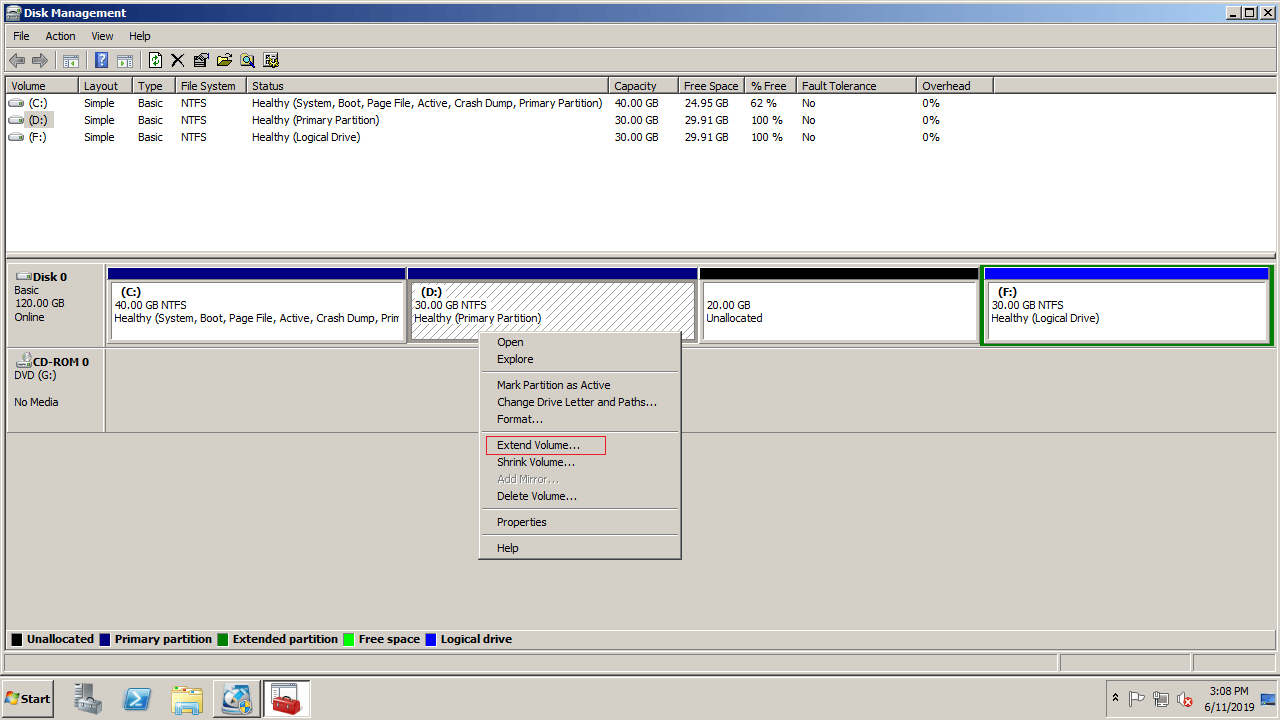
Task: Launch PowerShell from the taskbar
Action: (137, 699)
